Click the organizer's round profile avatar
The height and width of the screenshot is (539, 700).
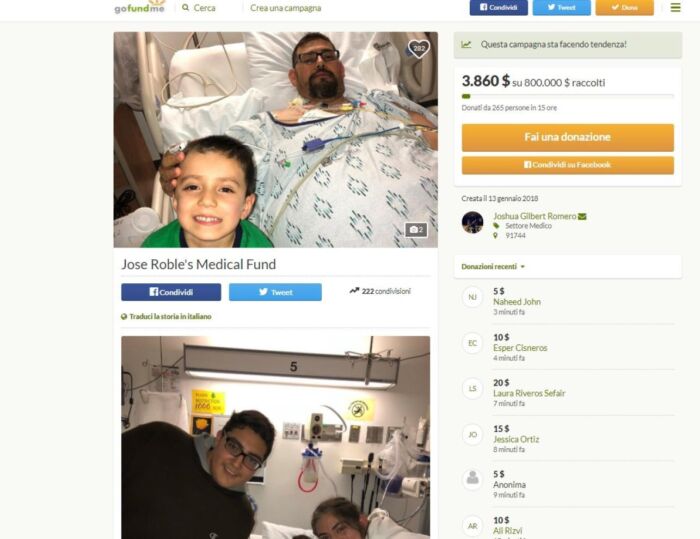(472, 222)
